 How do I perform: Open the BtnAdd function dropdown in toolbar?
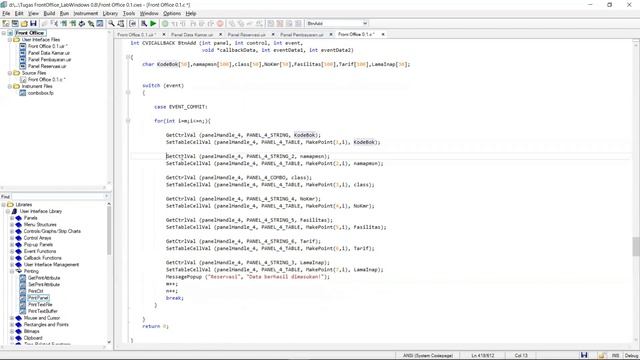tap(365, 24)
